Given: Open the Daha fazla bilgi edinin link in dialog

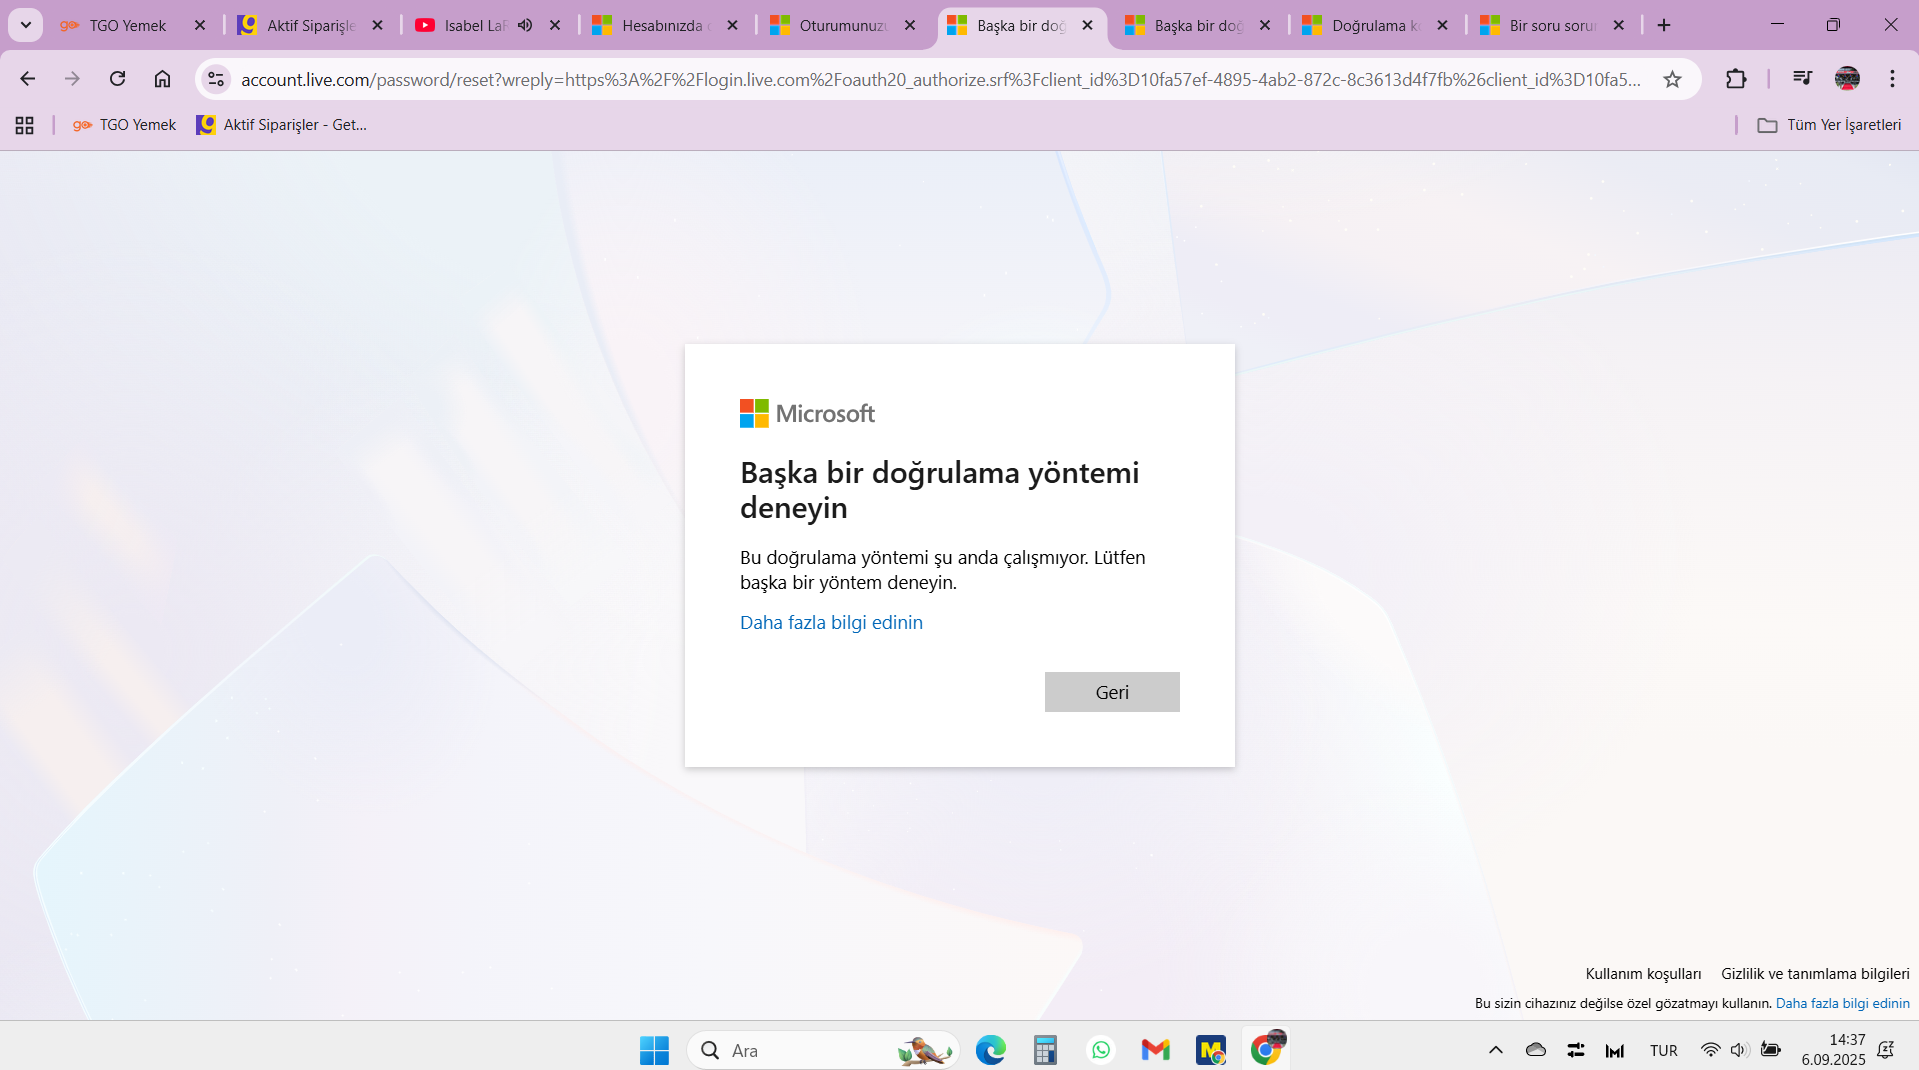Looking at the screenshot, I should (831, 622).
